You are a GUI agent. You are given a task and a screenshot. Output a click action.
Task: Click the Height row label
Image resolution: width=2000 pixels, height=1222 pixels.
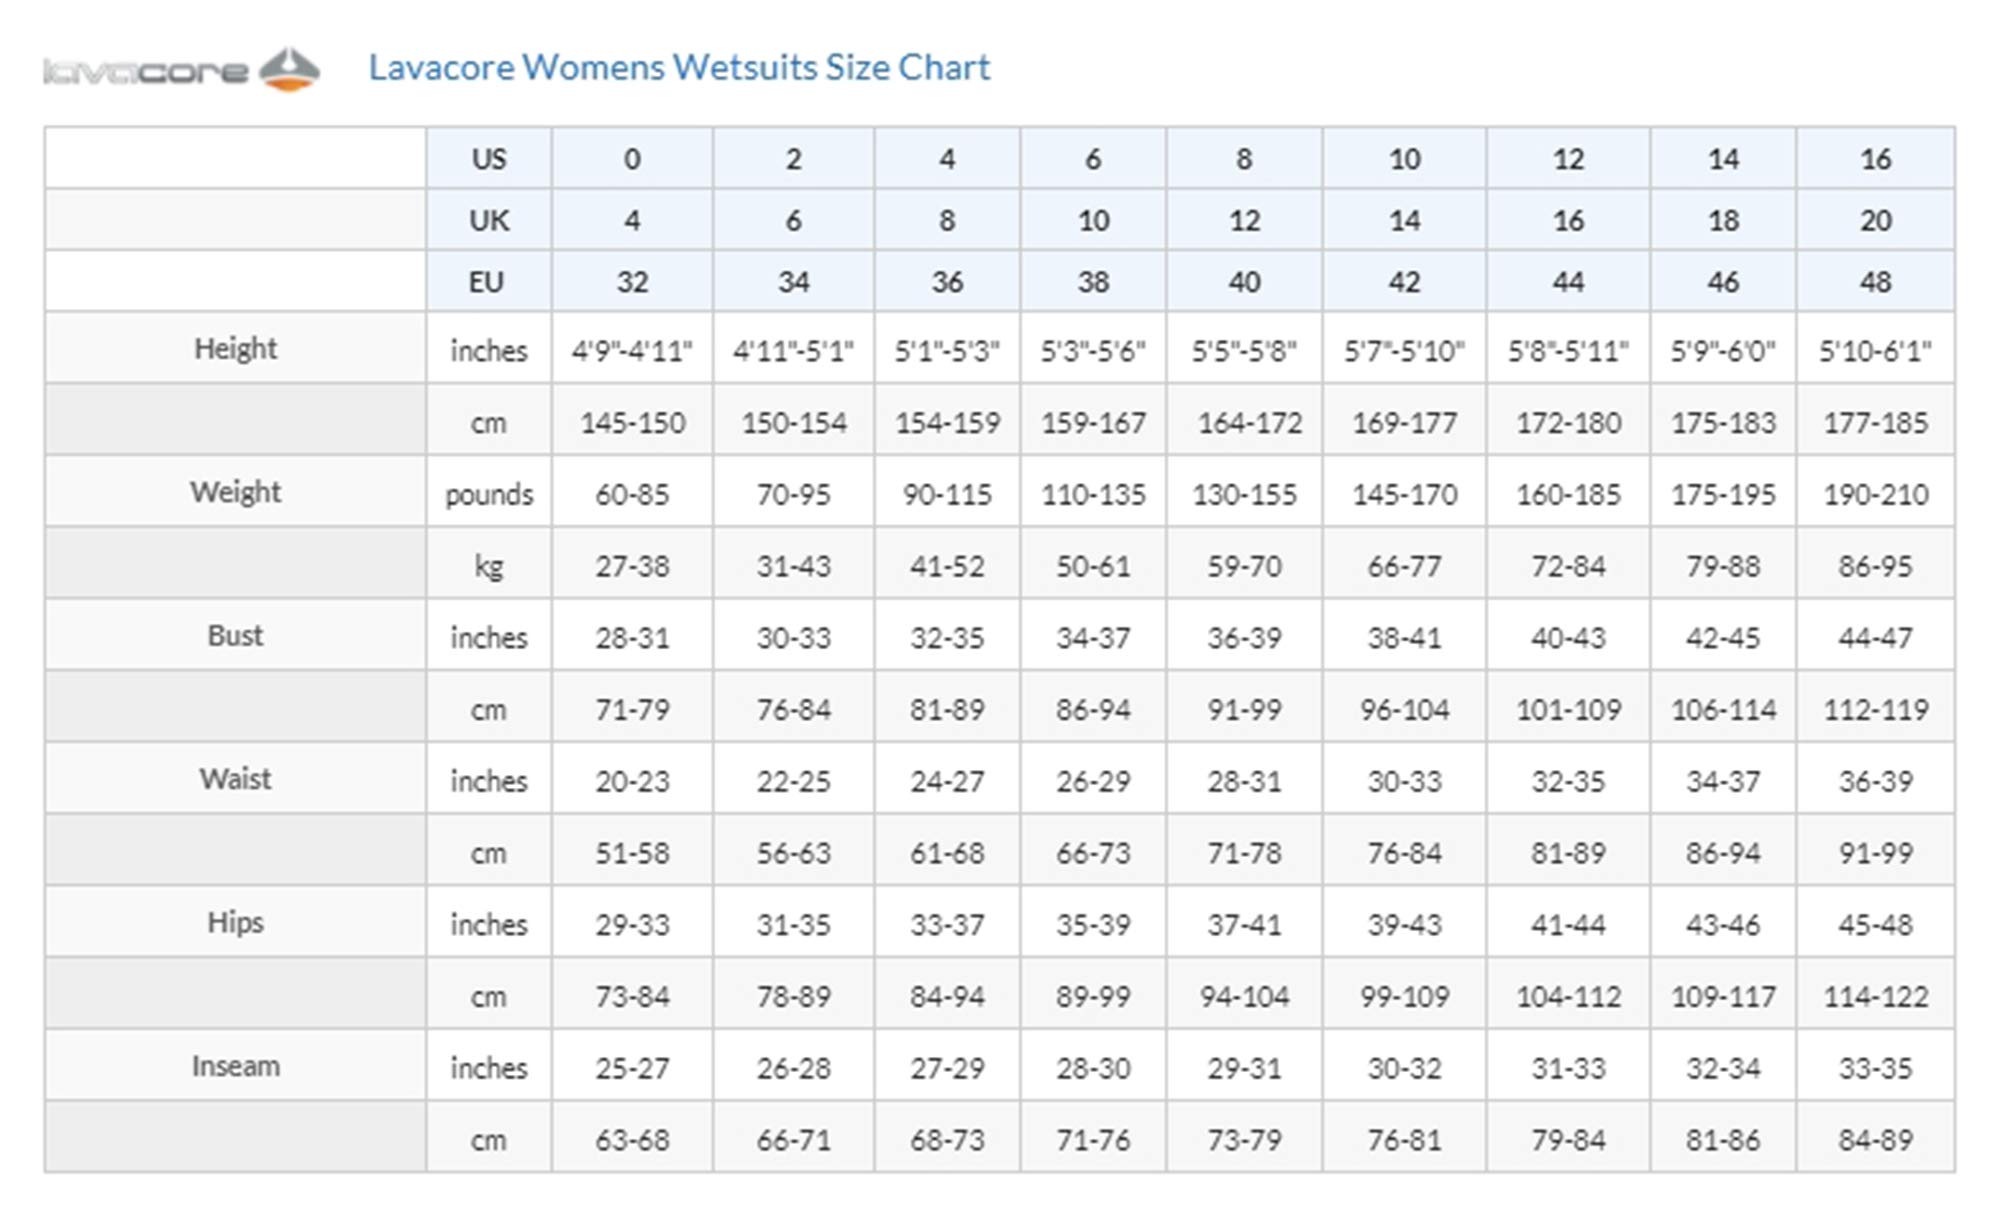[x=235, y=348]
